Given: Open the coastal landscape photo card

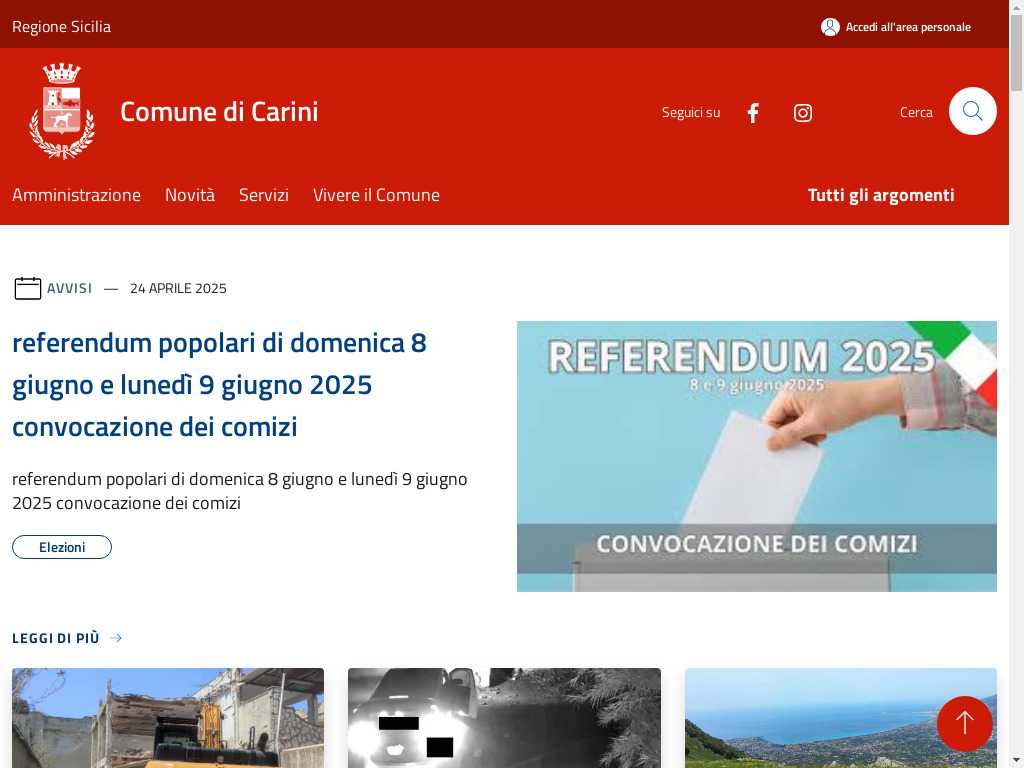Looking at the screenshot, I should click(840, 718).
